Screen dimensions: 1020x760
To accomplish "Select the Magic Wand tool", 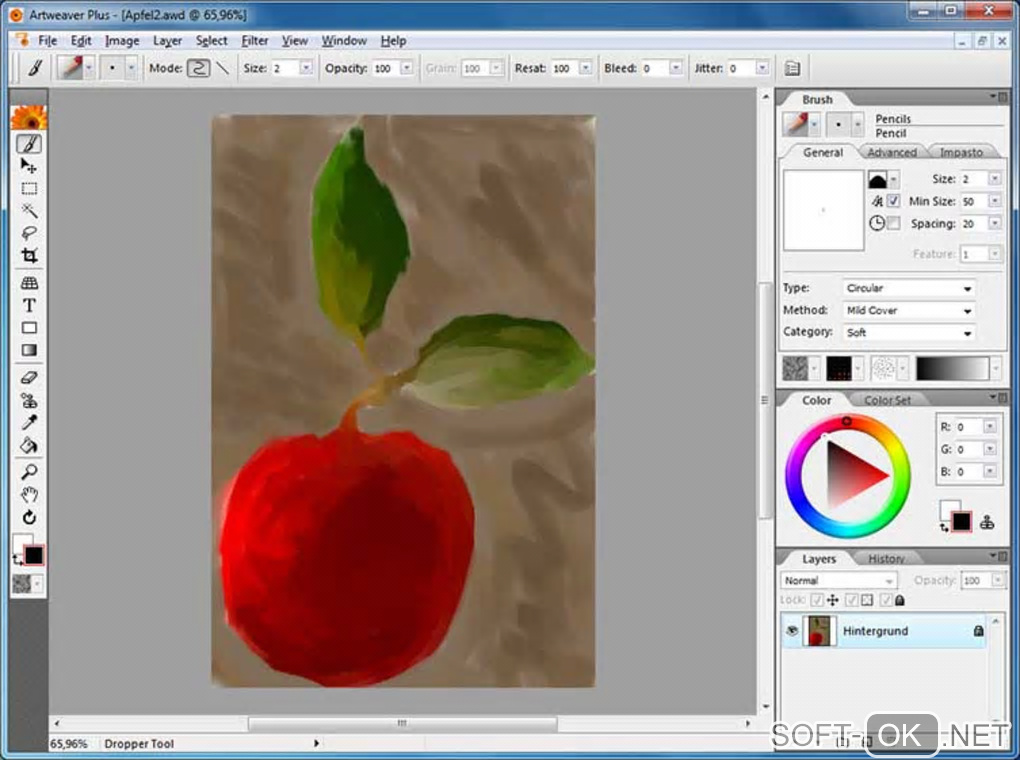I will click(29, 210).
